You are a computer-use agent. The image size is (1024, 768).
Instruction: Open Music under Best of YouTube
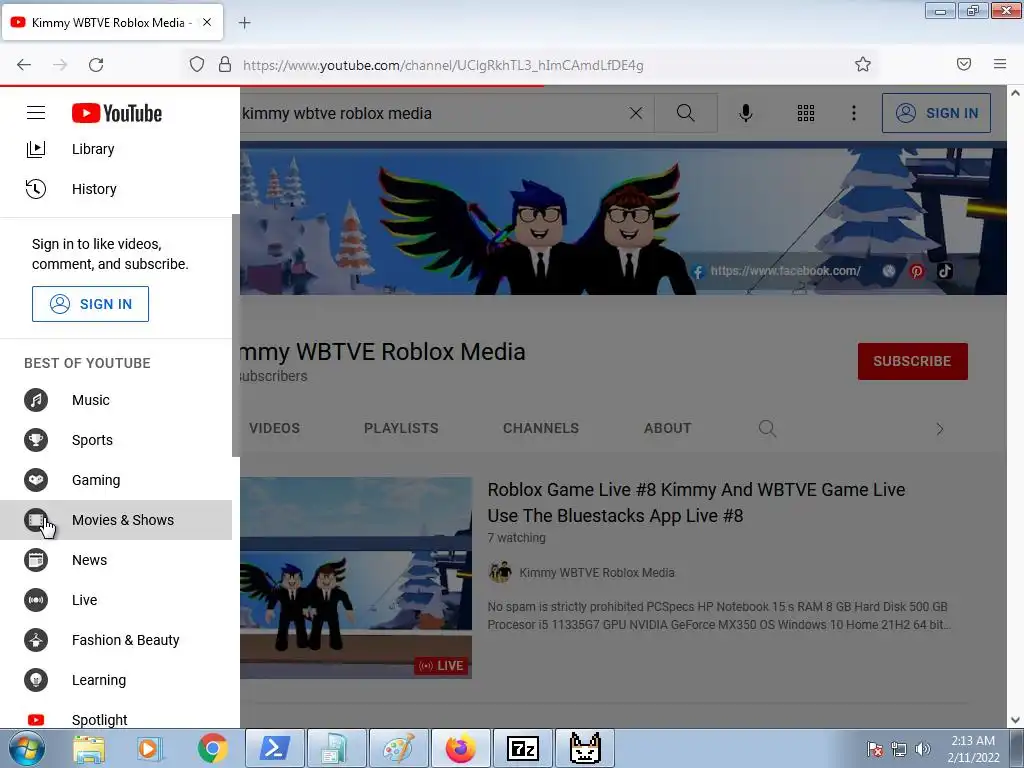pos(116,400)
